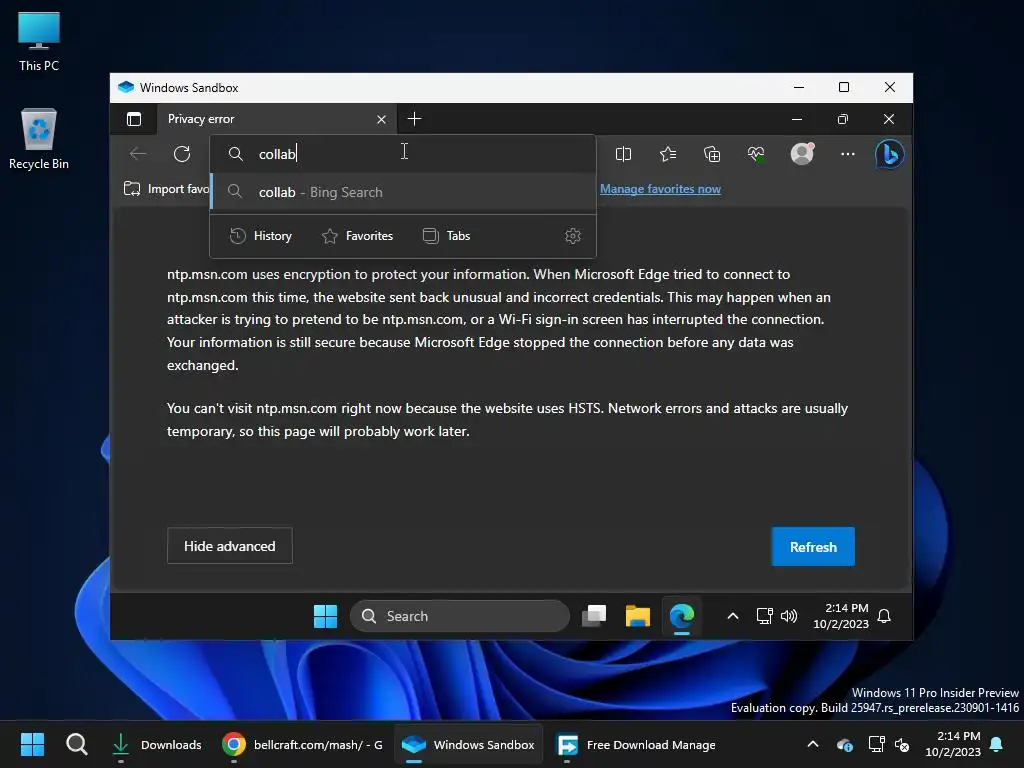Follow the Manage favorites now link

click(x=660, y=189)
